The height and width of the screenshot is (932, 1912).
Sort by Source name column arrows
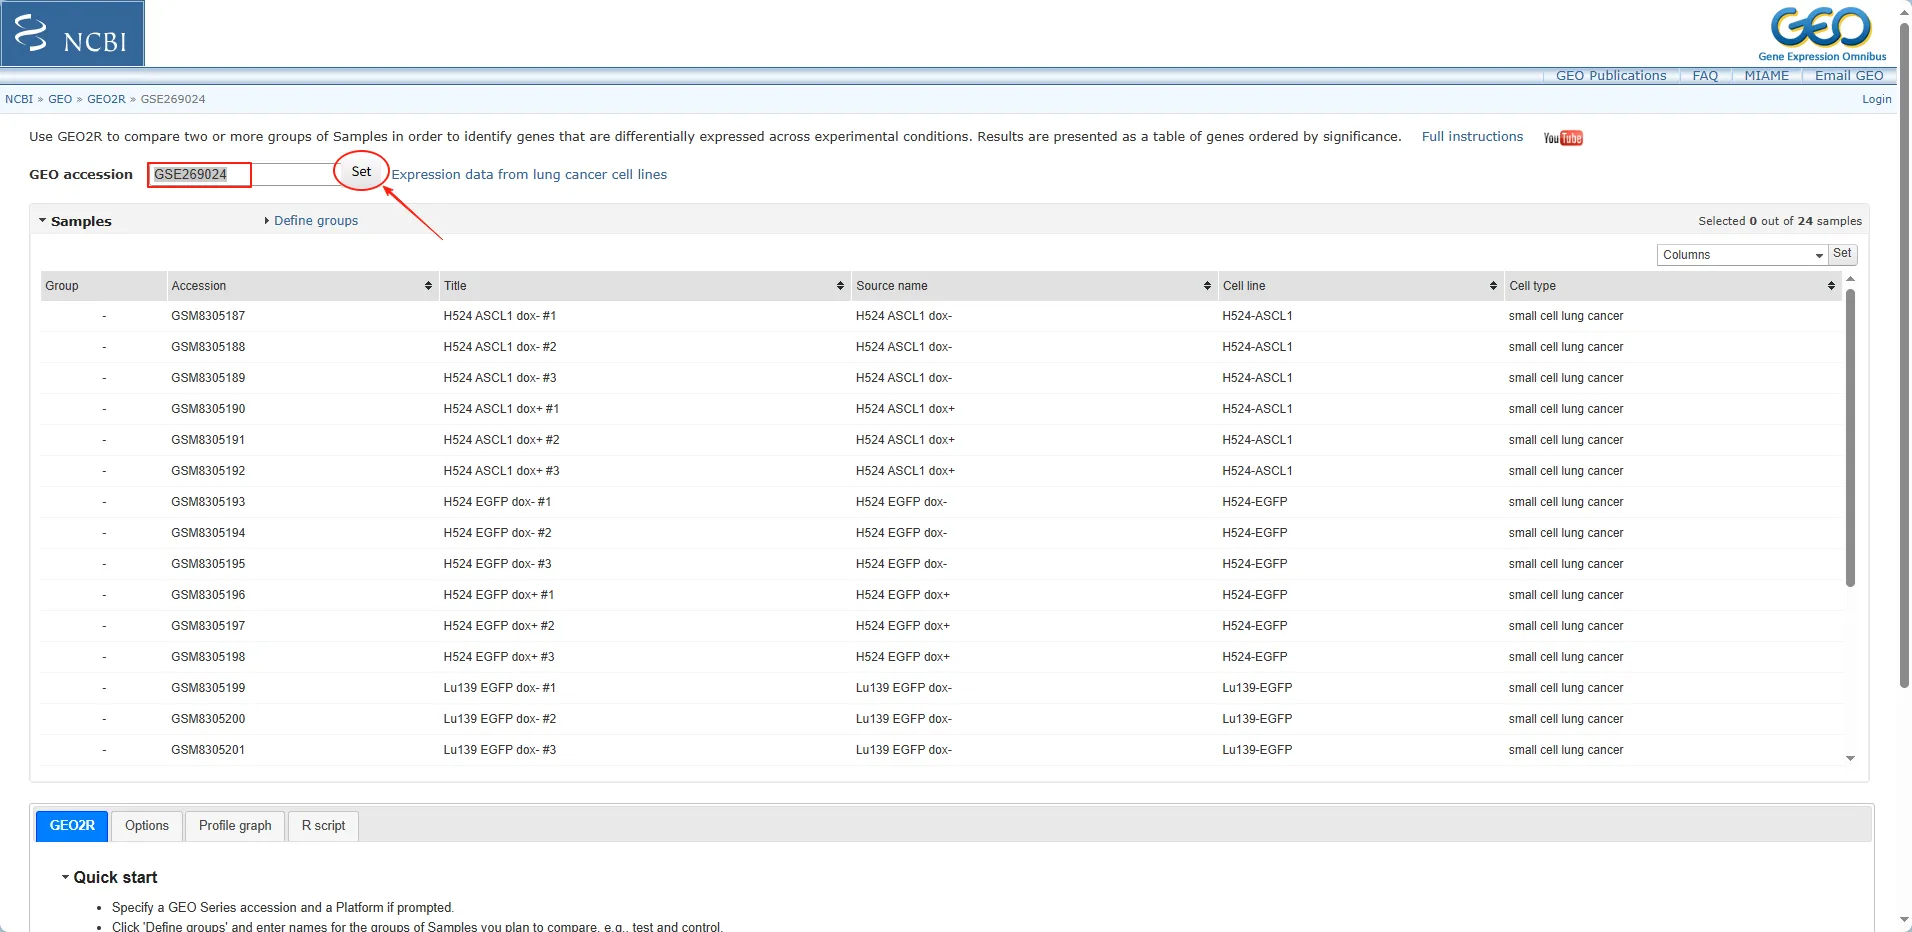pos(1207,286)
